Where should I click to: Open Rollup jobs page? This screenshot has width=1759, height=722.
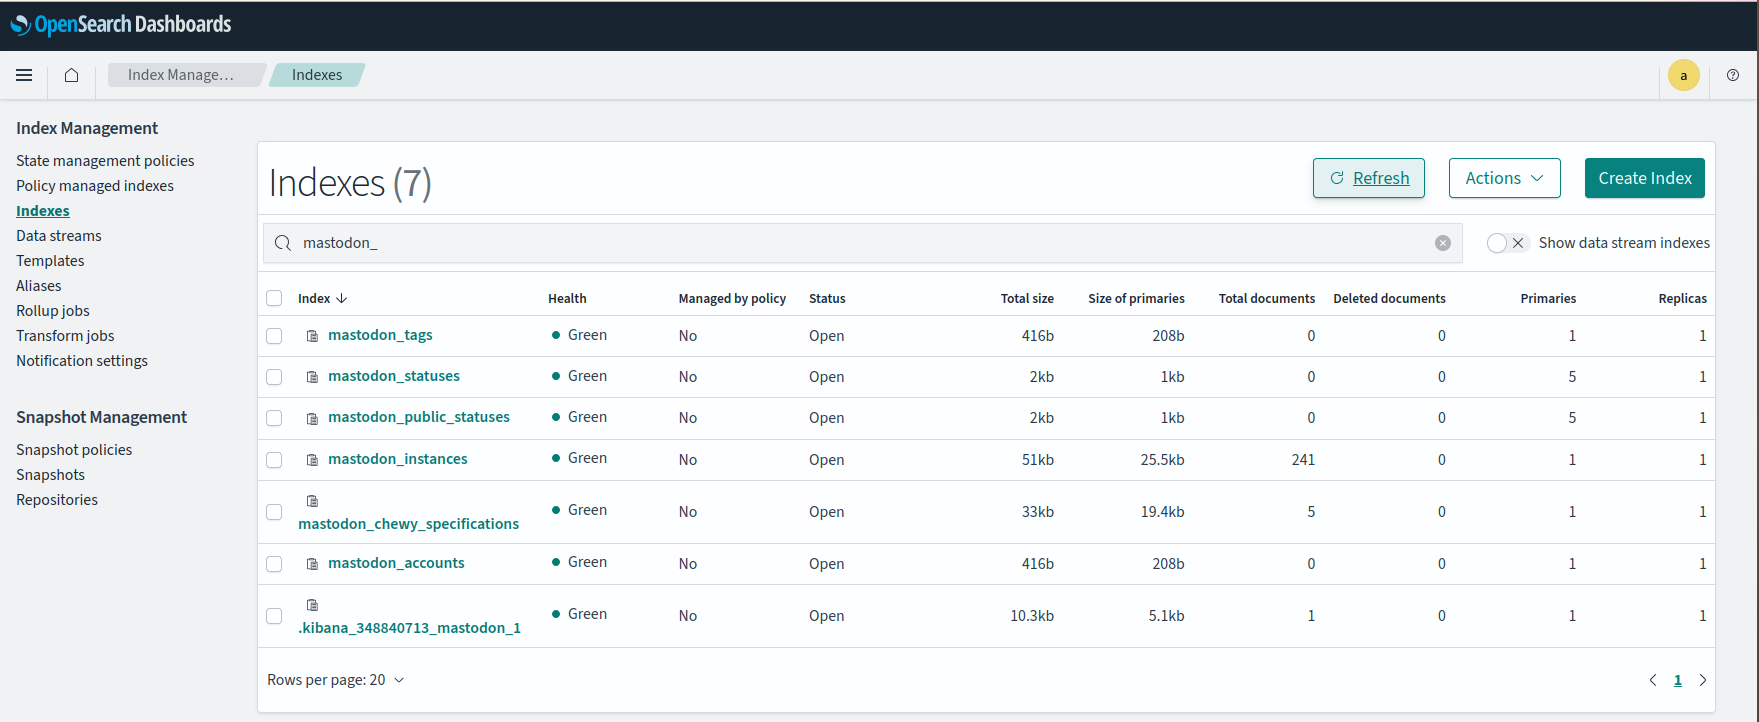point(53,311)
